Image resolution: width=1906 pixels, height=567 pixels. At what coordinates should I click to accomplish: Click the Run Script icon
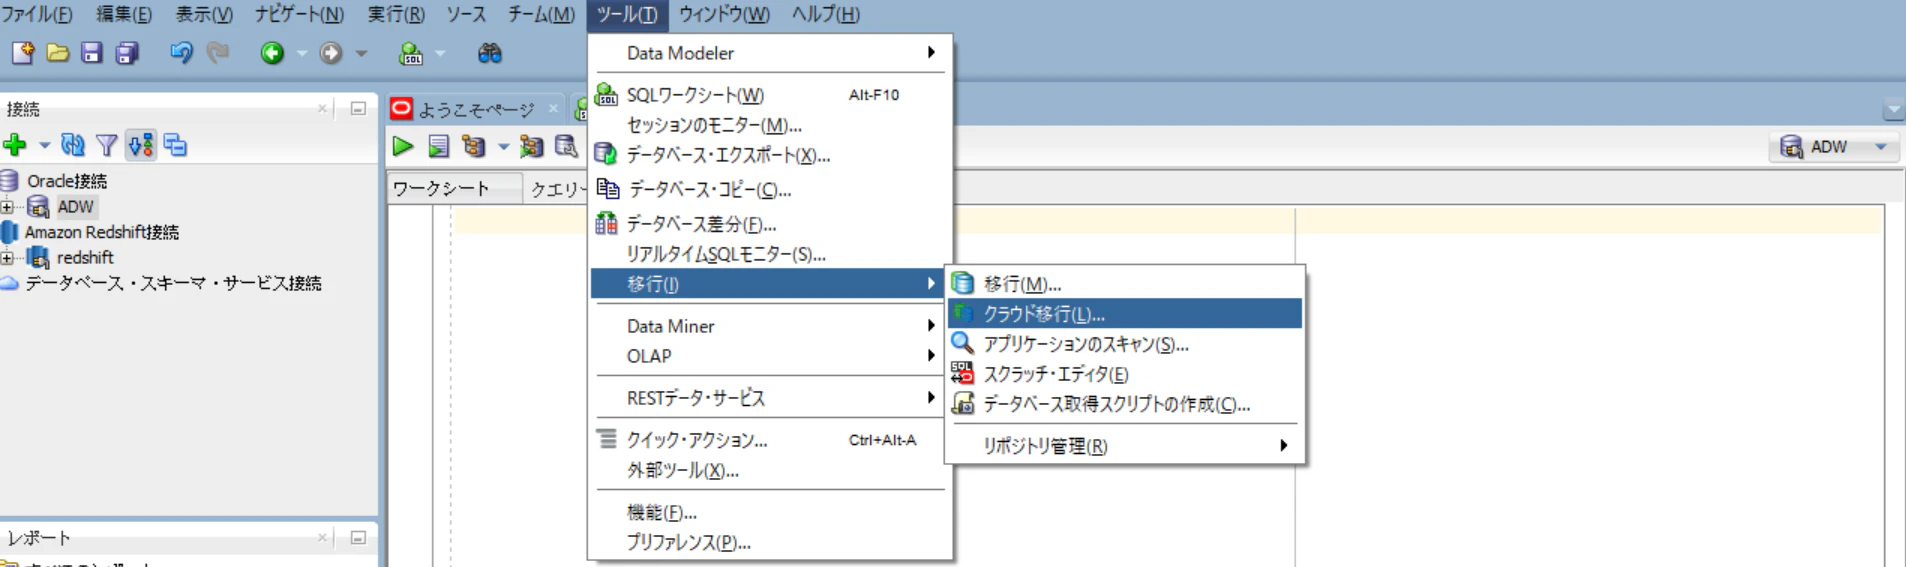438,147
